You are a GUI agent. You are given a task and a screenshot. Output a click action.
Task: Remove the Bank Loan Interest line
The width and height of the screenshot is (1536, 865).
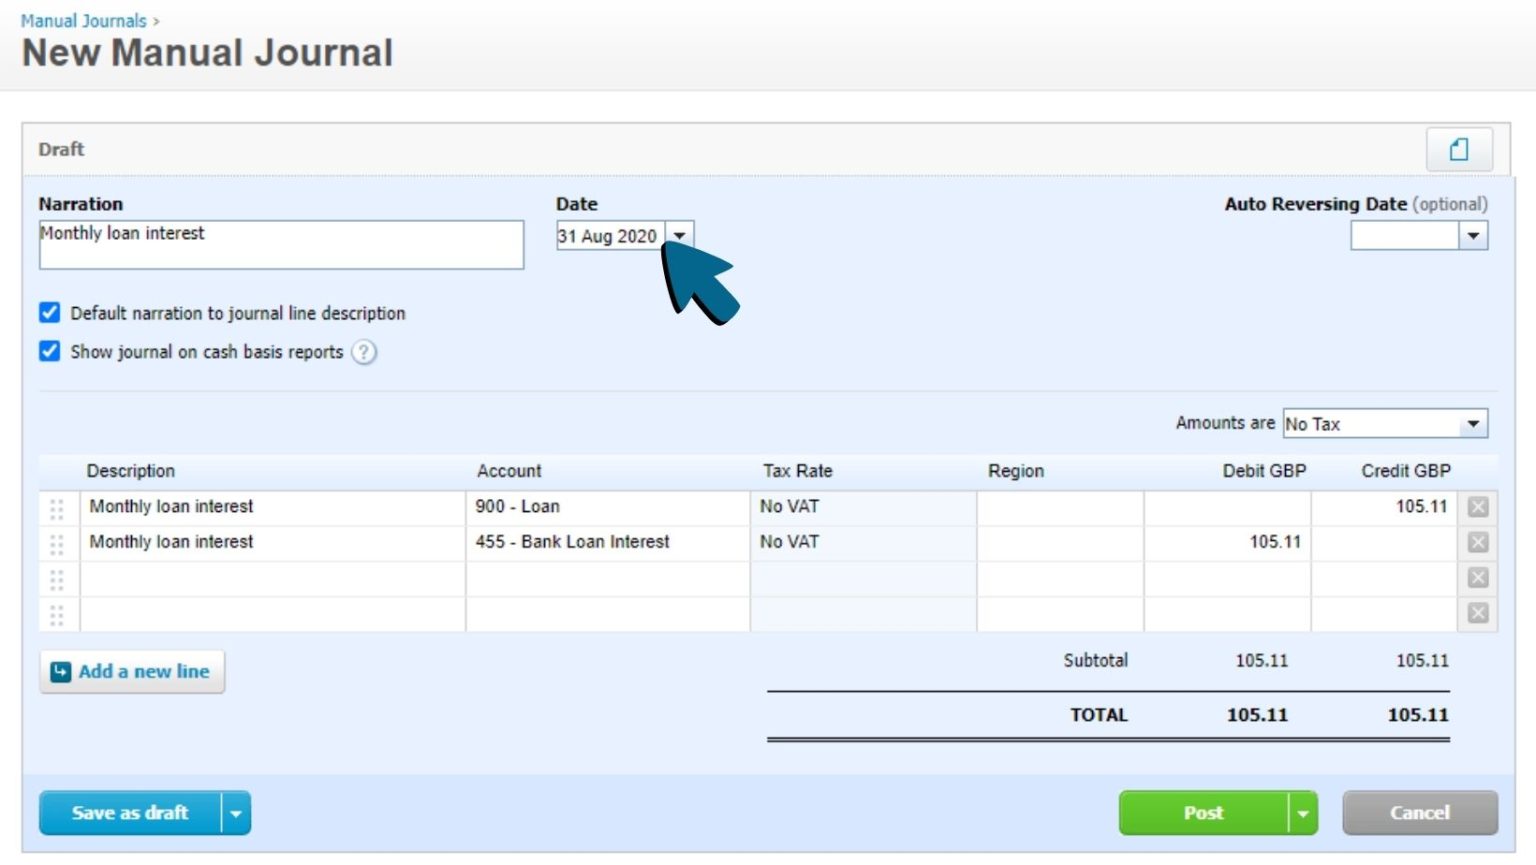click(x=1477, y=542)
